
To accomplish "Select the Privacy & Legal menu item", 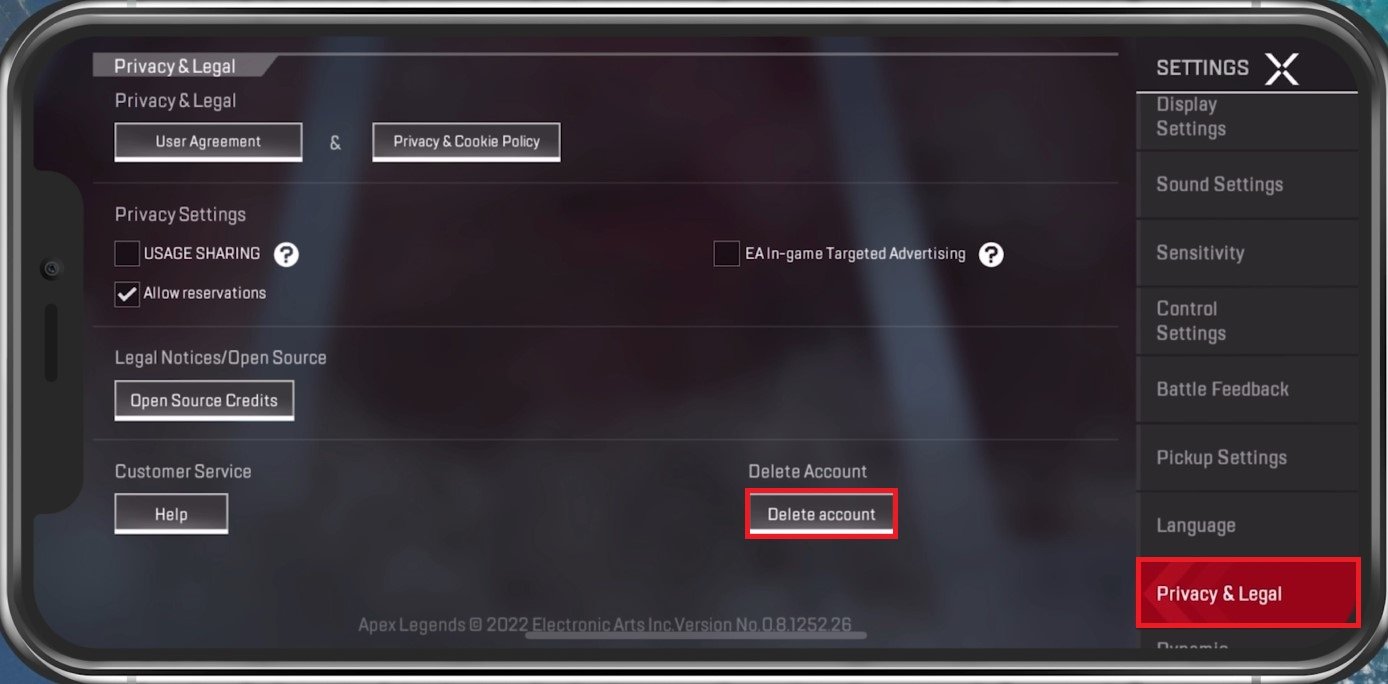I will tap(1248, 593).
